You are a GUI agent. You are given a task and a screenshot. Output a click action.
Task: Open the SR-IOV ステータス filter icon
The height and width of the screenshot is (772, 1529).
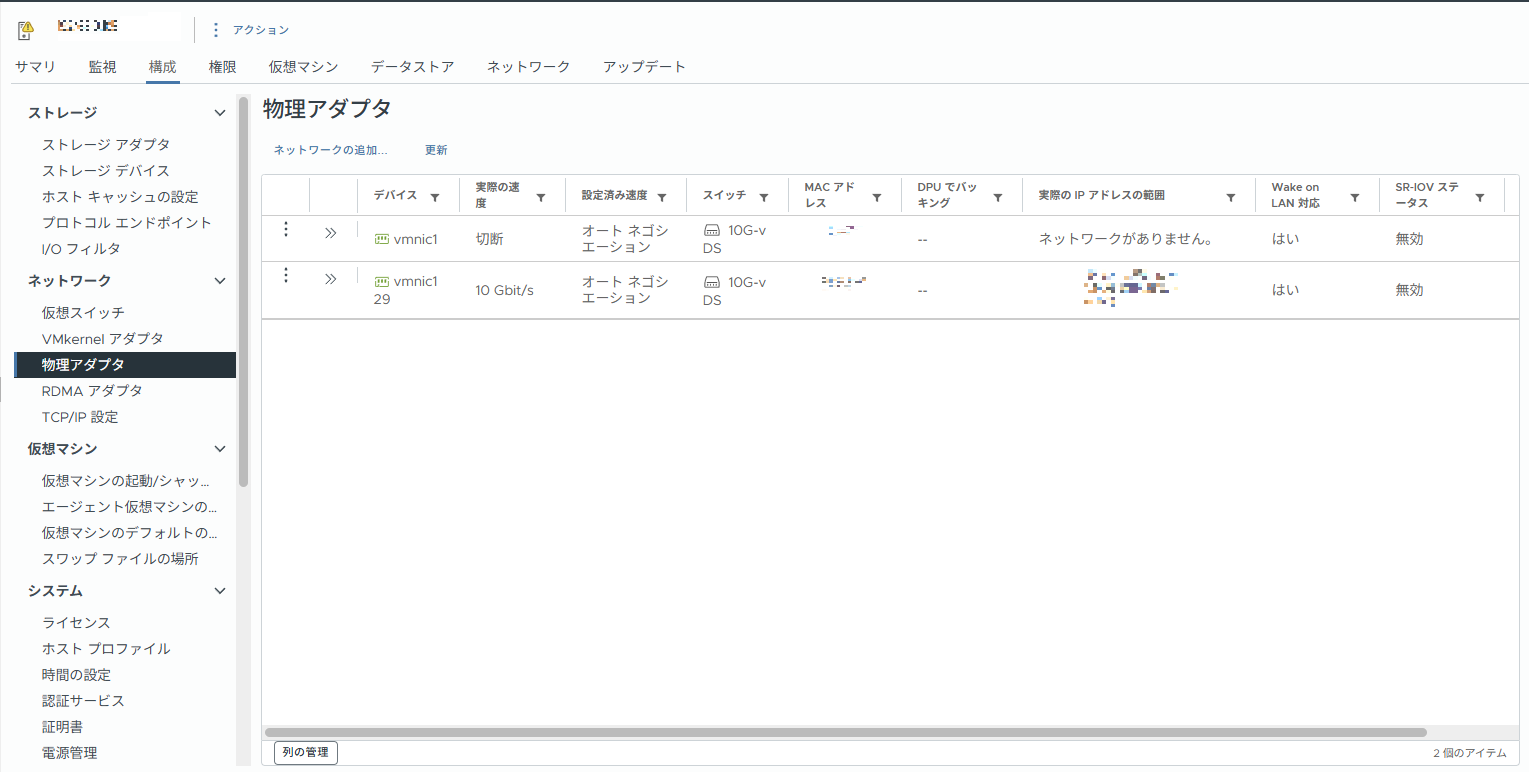(x=1479, y=195)
